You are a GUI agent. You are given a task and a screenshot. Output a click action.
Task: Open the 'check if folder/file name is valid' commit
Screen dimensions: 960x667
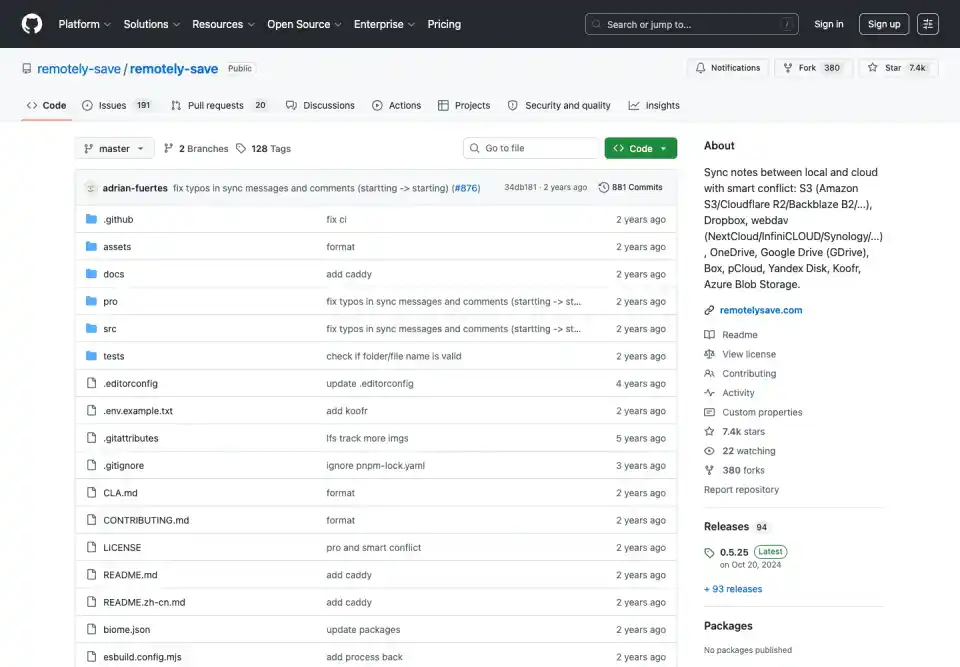(x=394, y=356)
